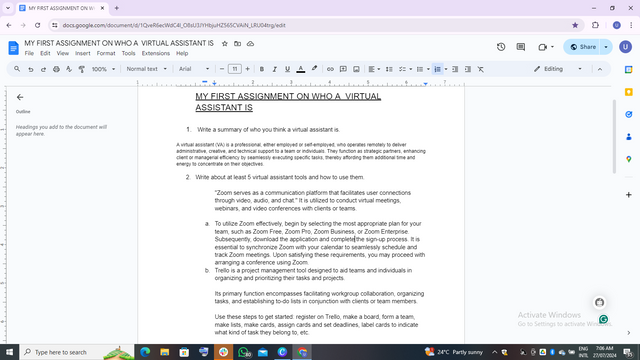Toggle the checklist formatting
The width and height of the screenshot is (640, 360).
[x=402, y=69]
